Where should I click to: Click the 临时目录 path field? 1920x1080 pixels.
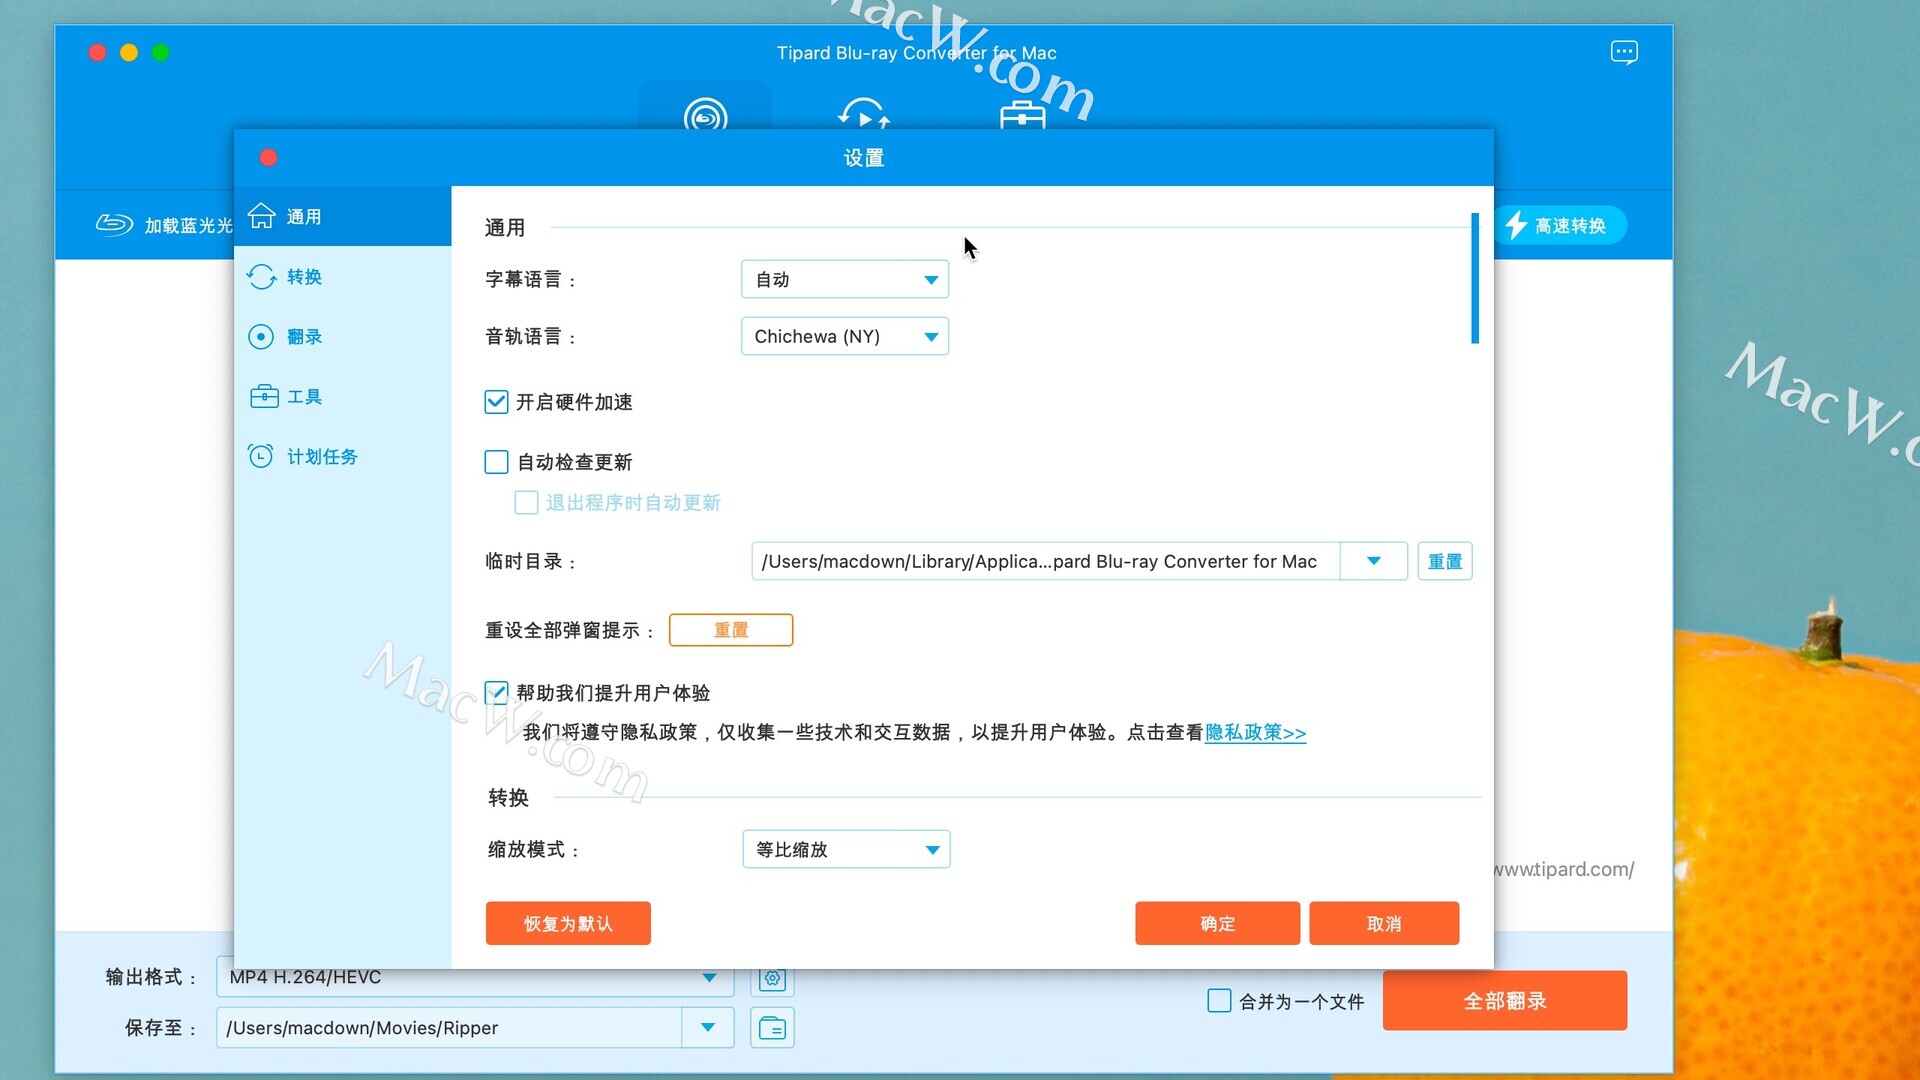point(1046,561)
